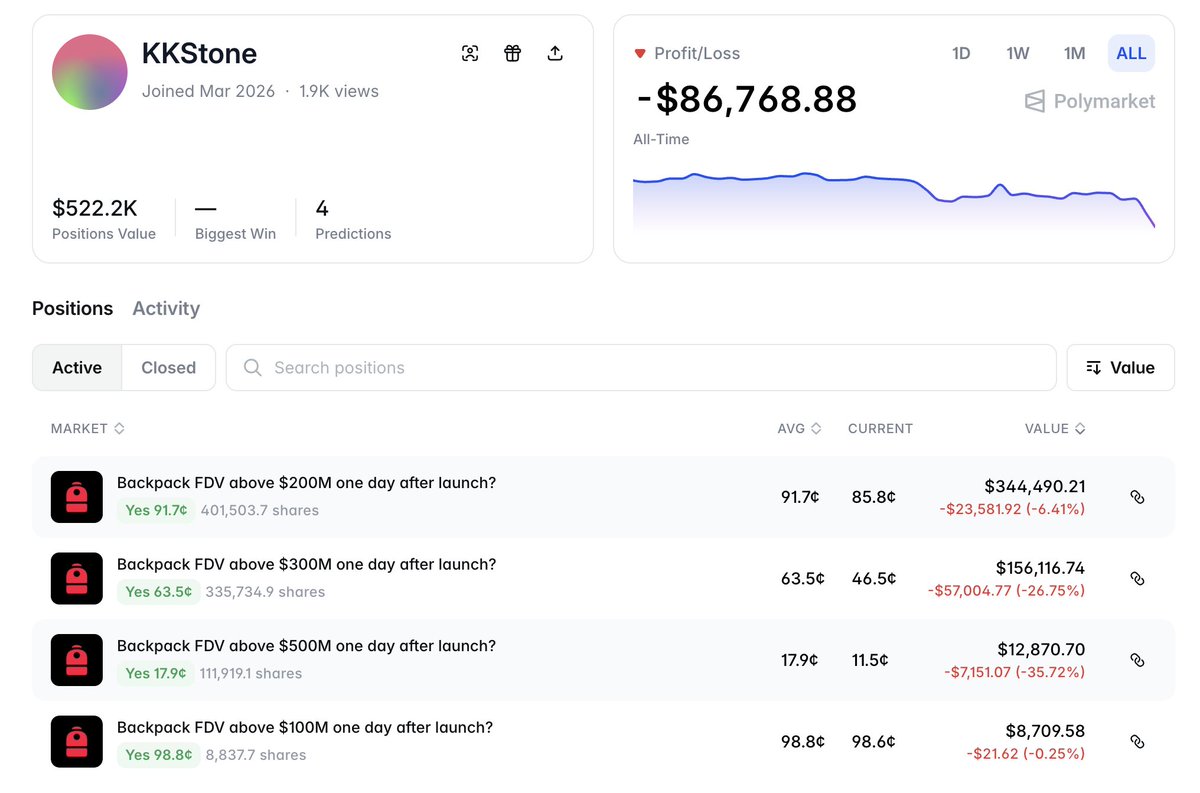The width and height of the screenshot is (1200, 793).
Task: Click 401,503.7 shares text
Action: [260, 510]
